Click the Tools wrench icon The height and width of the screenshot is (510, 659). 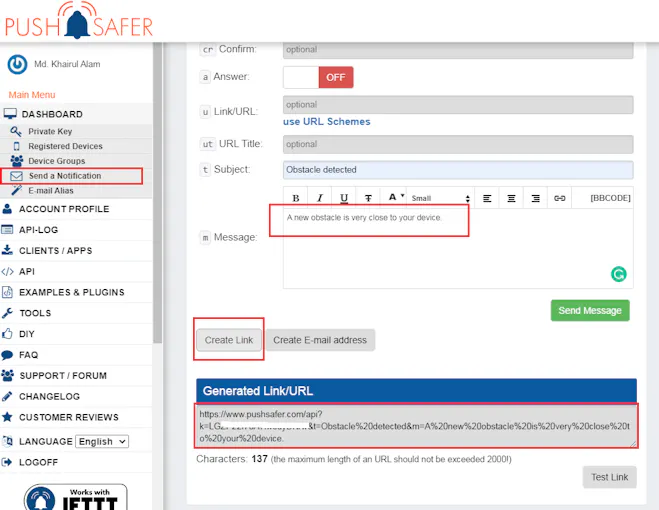pos(7,313)
